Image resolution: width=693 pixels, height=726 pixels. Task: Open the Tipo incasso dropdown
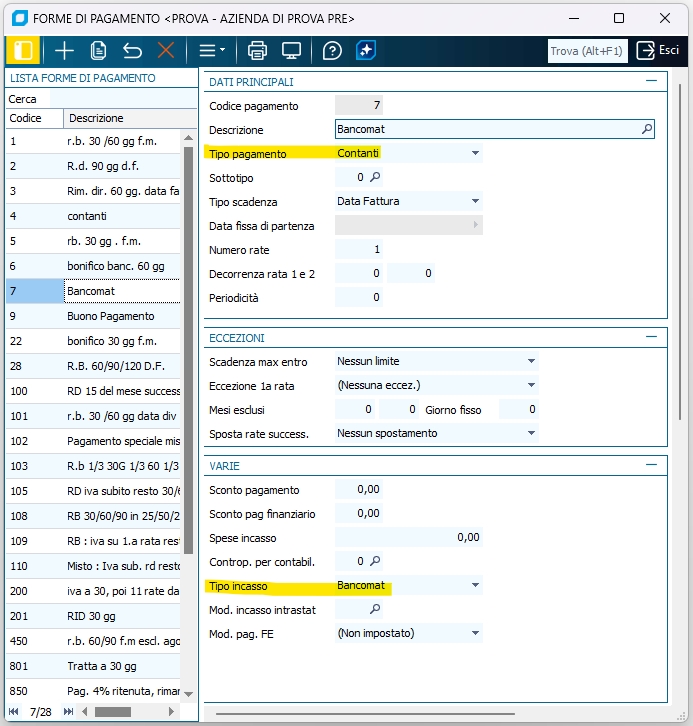tap(475, 585)
